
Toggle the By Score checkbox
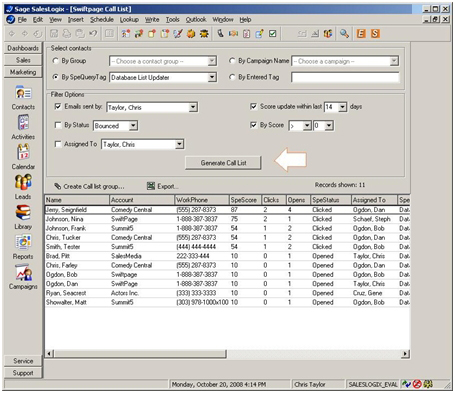[x=253, y=125]
